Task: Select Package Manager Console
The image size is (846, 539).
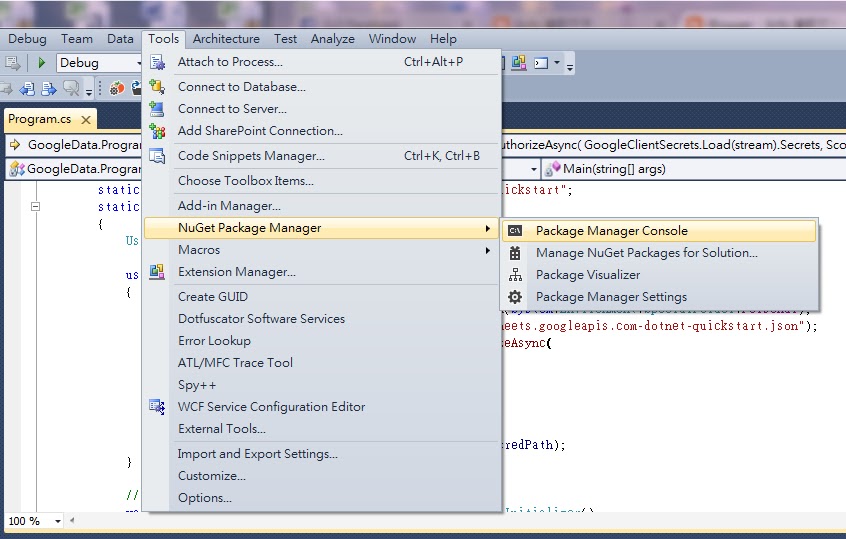Action: [659, 230]
